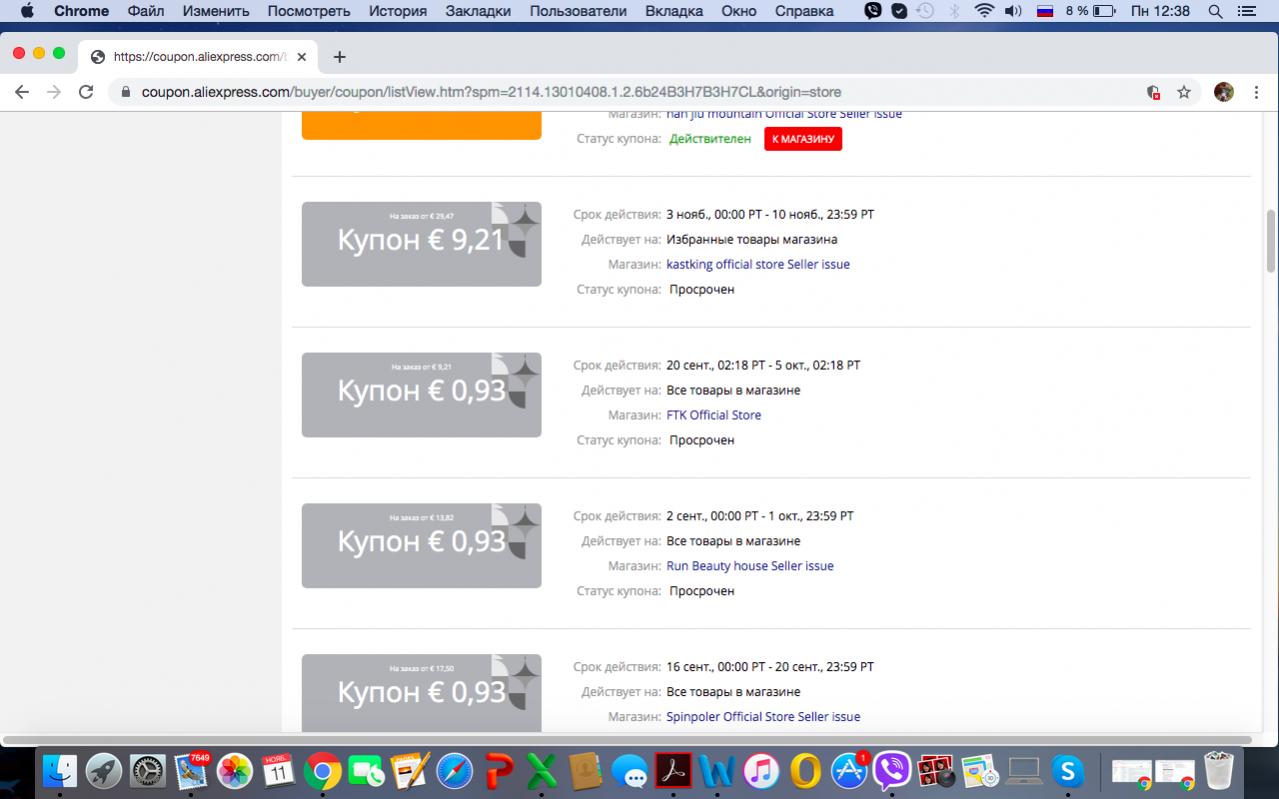Visit the FTK Official Store link

coord(713,415)
